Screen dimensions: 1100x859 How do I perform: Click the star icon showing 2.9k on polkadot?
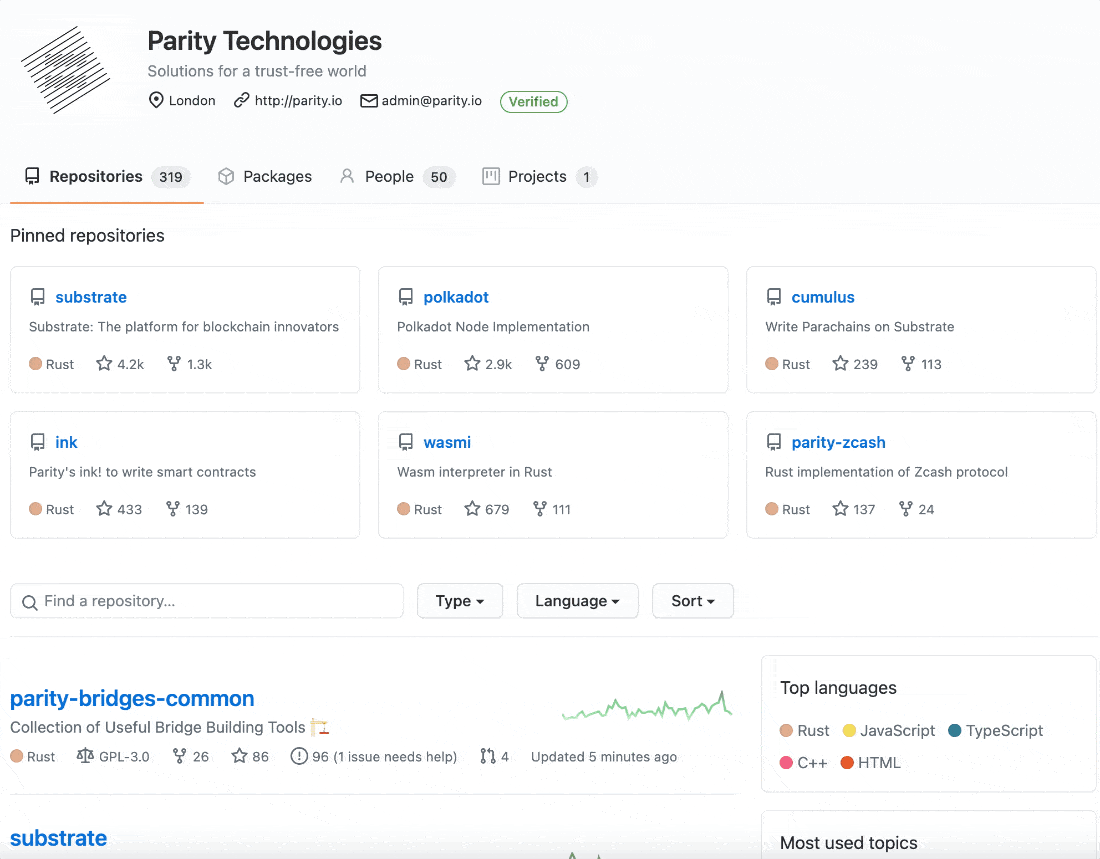[472, 364]
